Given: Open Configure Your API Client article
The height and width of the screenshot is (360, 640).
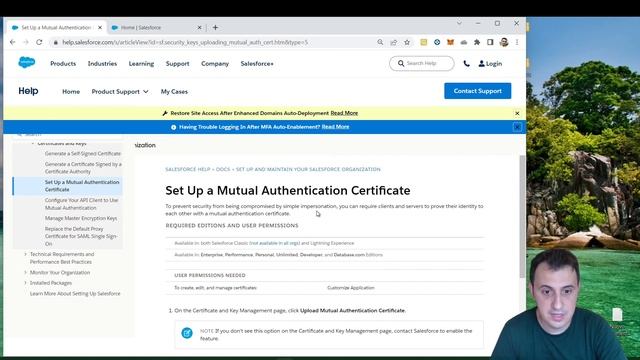Looking at the screenshot, I should [x=82, y=204].
